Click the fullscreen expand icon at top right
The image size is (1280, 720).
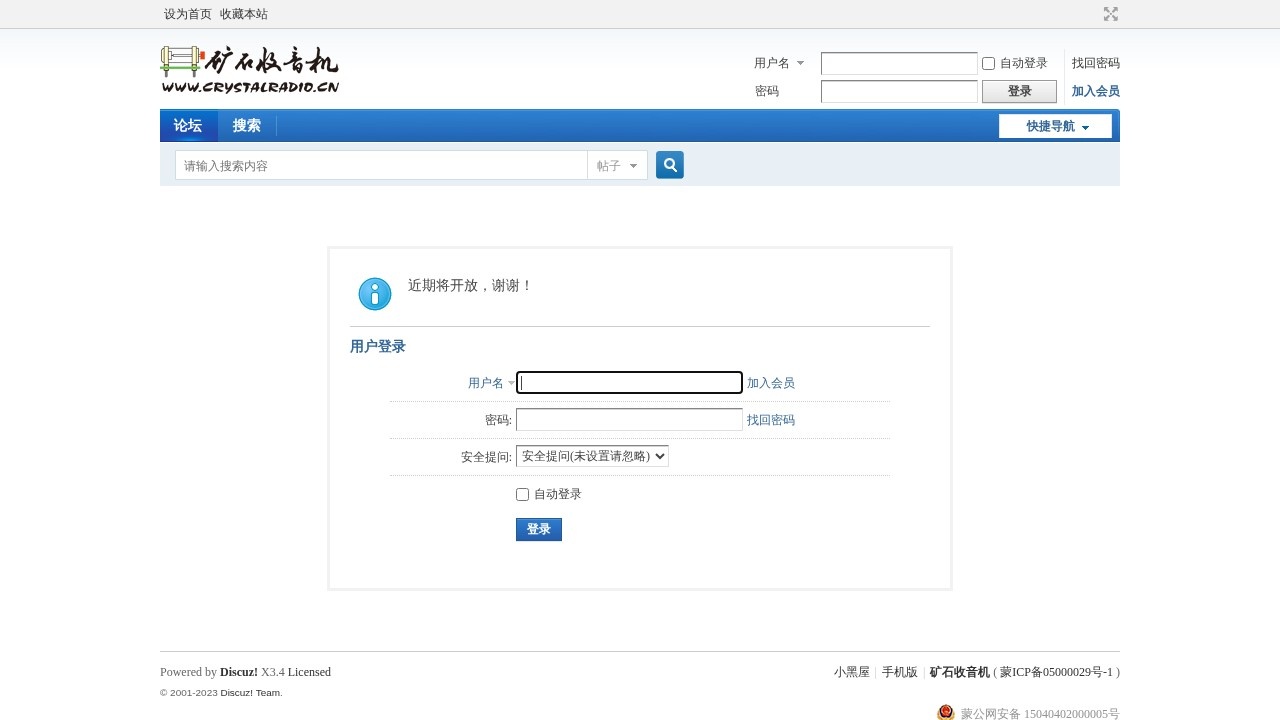click(1110, 14)
